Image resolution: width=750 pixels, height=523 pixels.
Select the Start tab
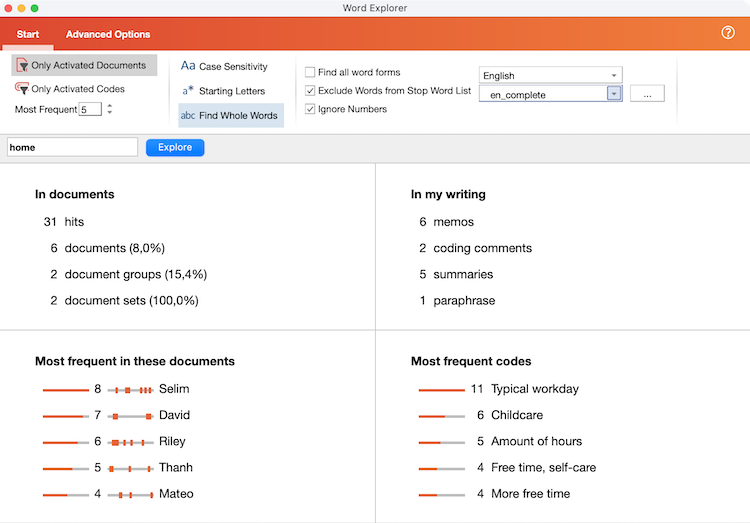27,35
